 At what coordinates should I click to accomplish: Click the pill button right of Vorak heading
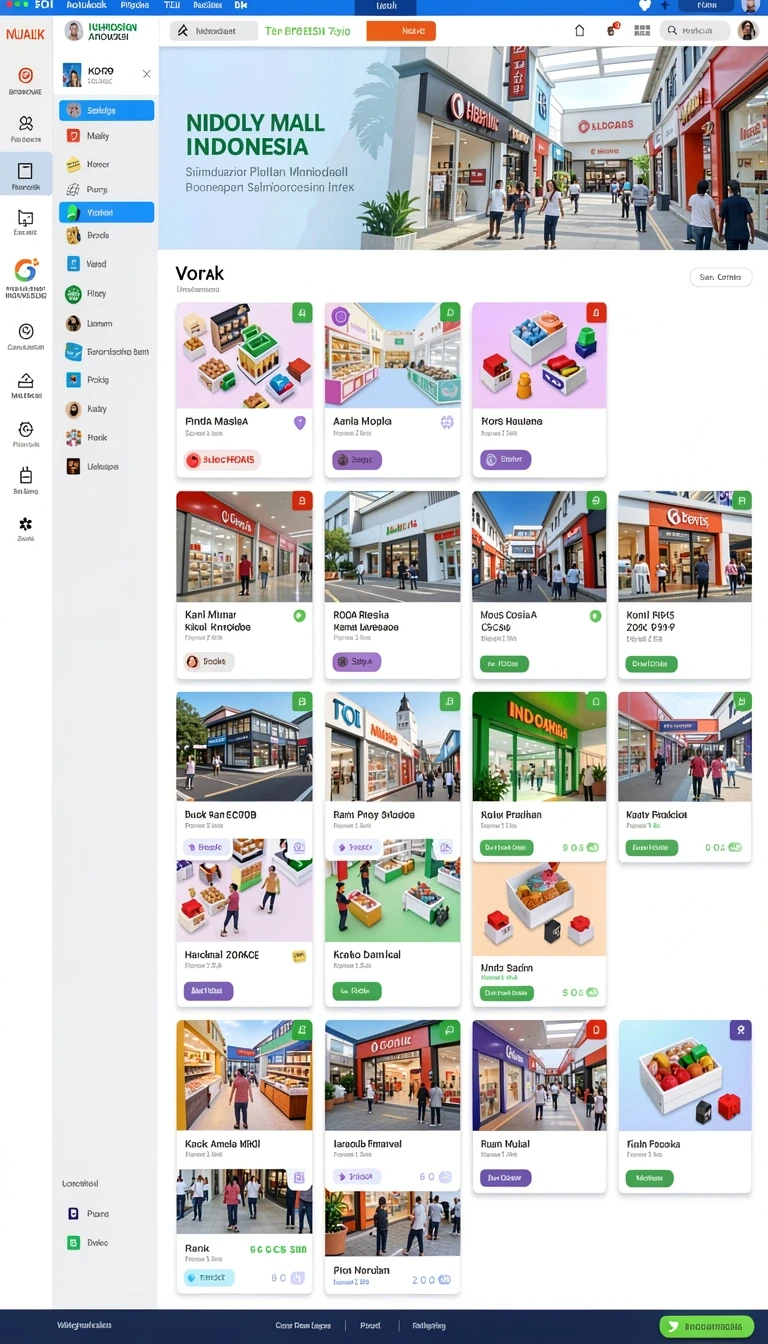click(x=720, y=278)
